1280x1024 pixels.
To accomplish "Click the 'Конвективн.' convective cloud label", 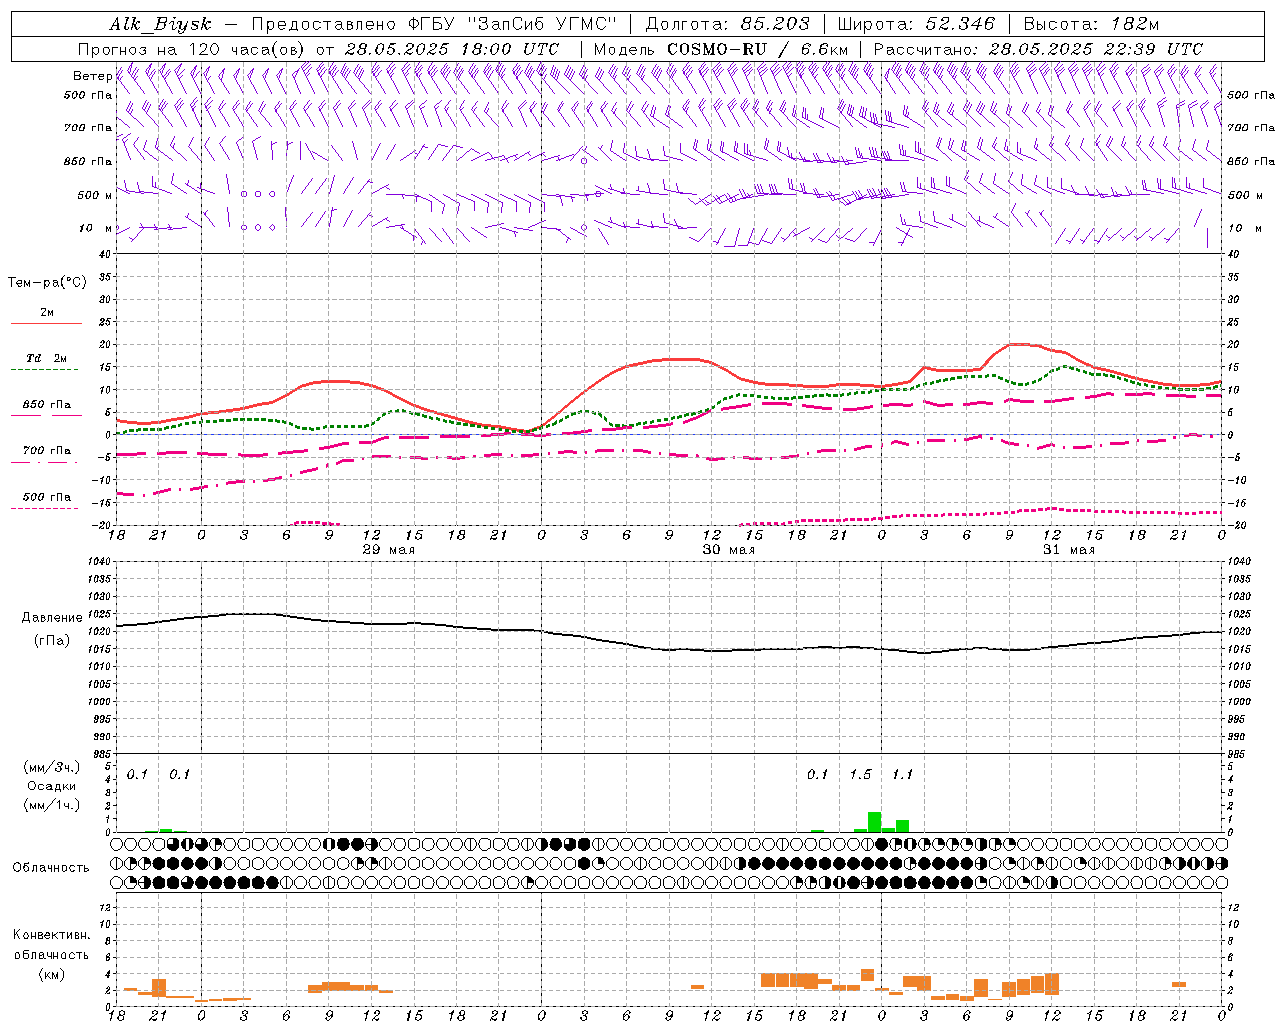I will click(52, 935).
